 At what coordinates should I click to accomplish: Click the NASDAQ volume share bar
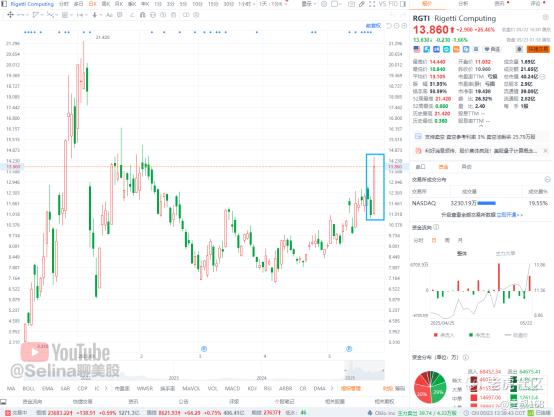[487, 203]
